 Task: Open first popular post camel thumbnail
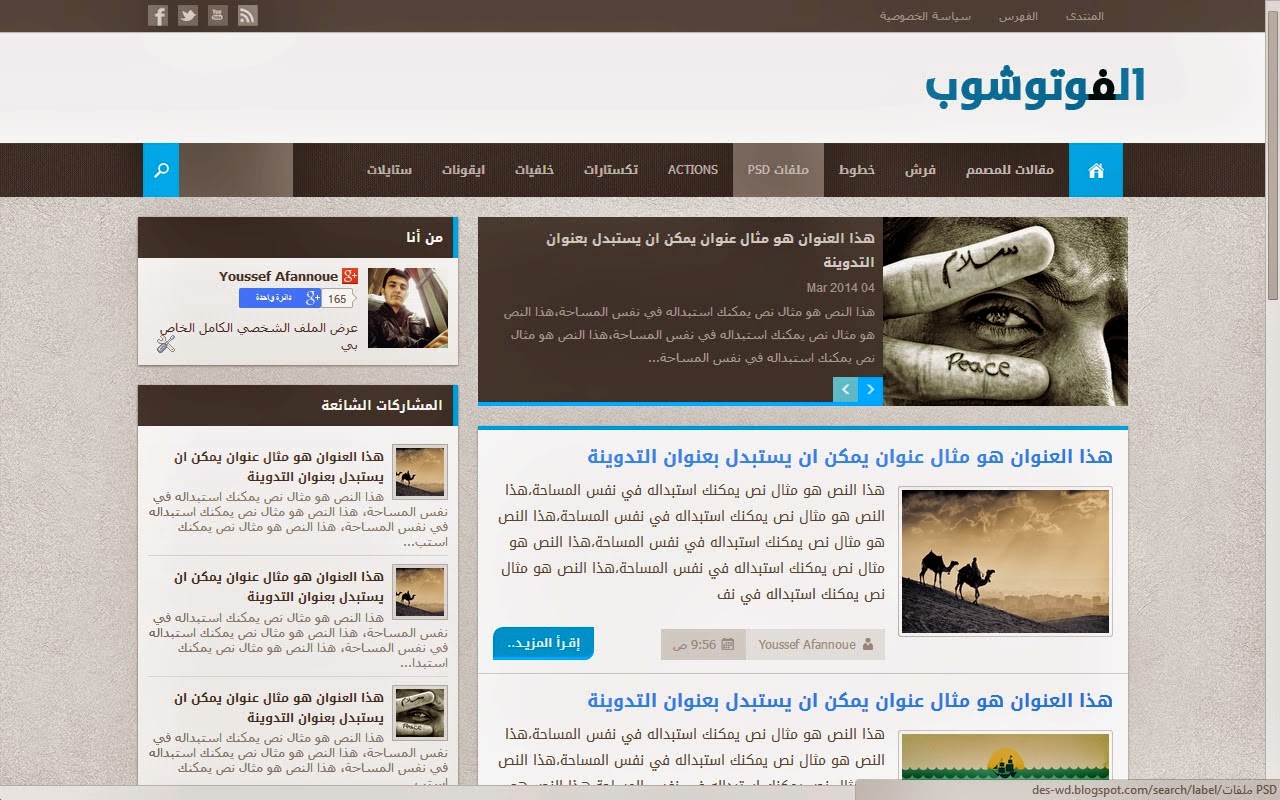pyautogui.click(x=420, y=472)
